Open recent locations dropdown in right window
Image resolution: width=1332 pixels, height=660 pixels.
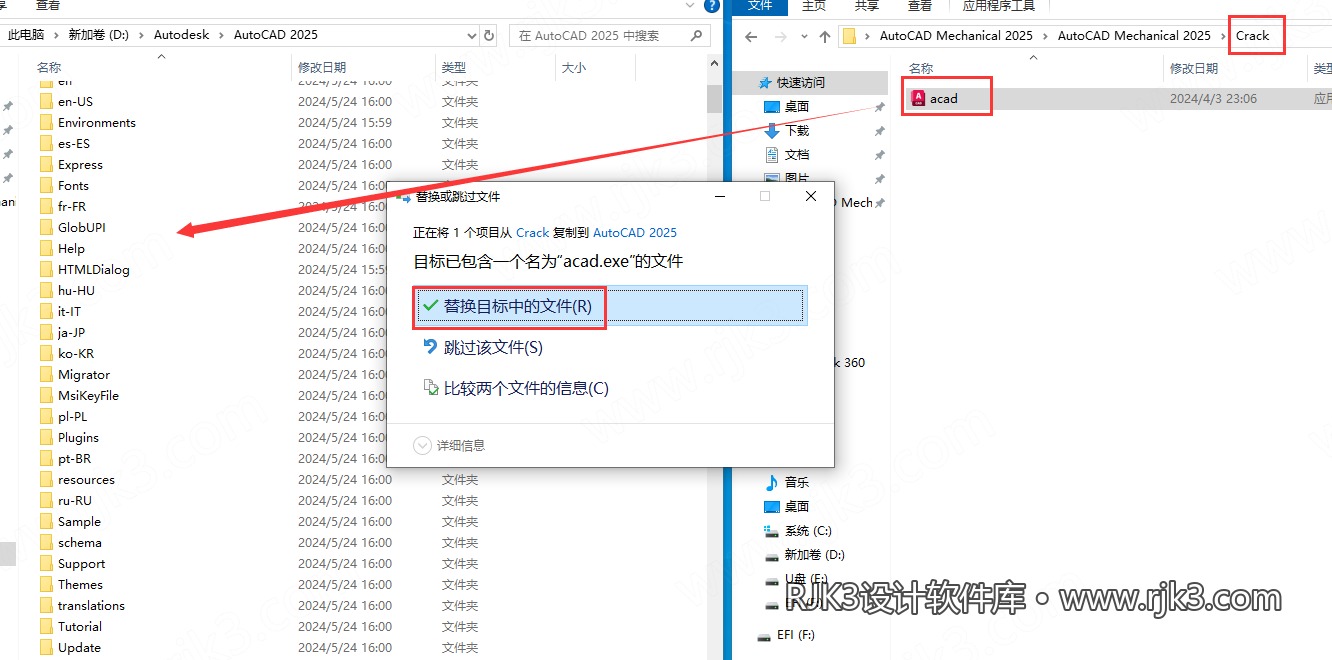[803, 37]
